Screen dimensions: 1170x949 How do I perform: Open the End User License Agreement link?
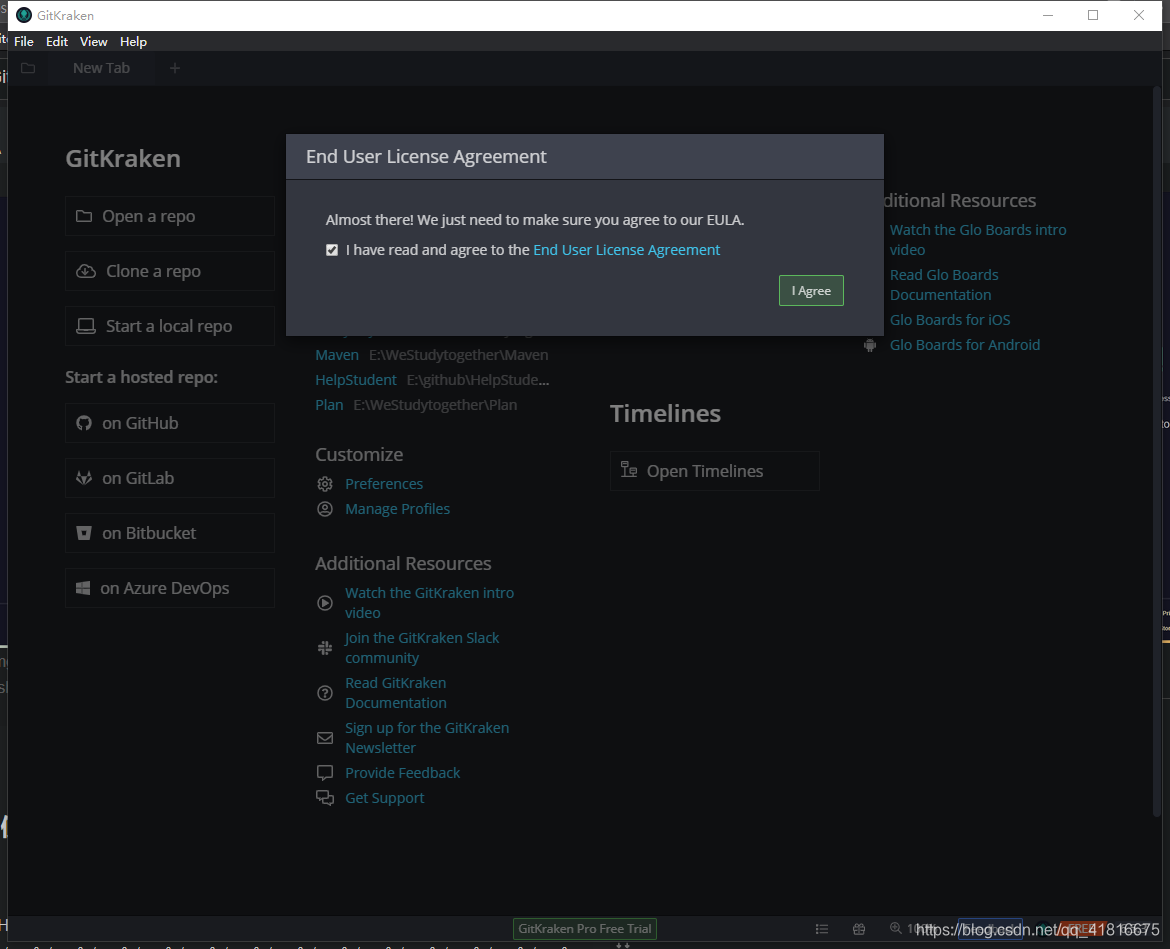click(627, 250)
